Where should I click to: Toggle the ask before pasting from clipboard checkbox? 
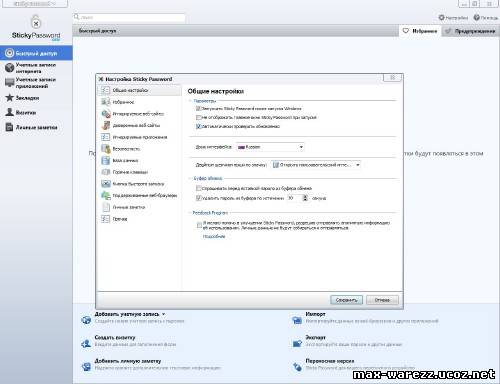[198, 188]
